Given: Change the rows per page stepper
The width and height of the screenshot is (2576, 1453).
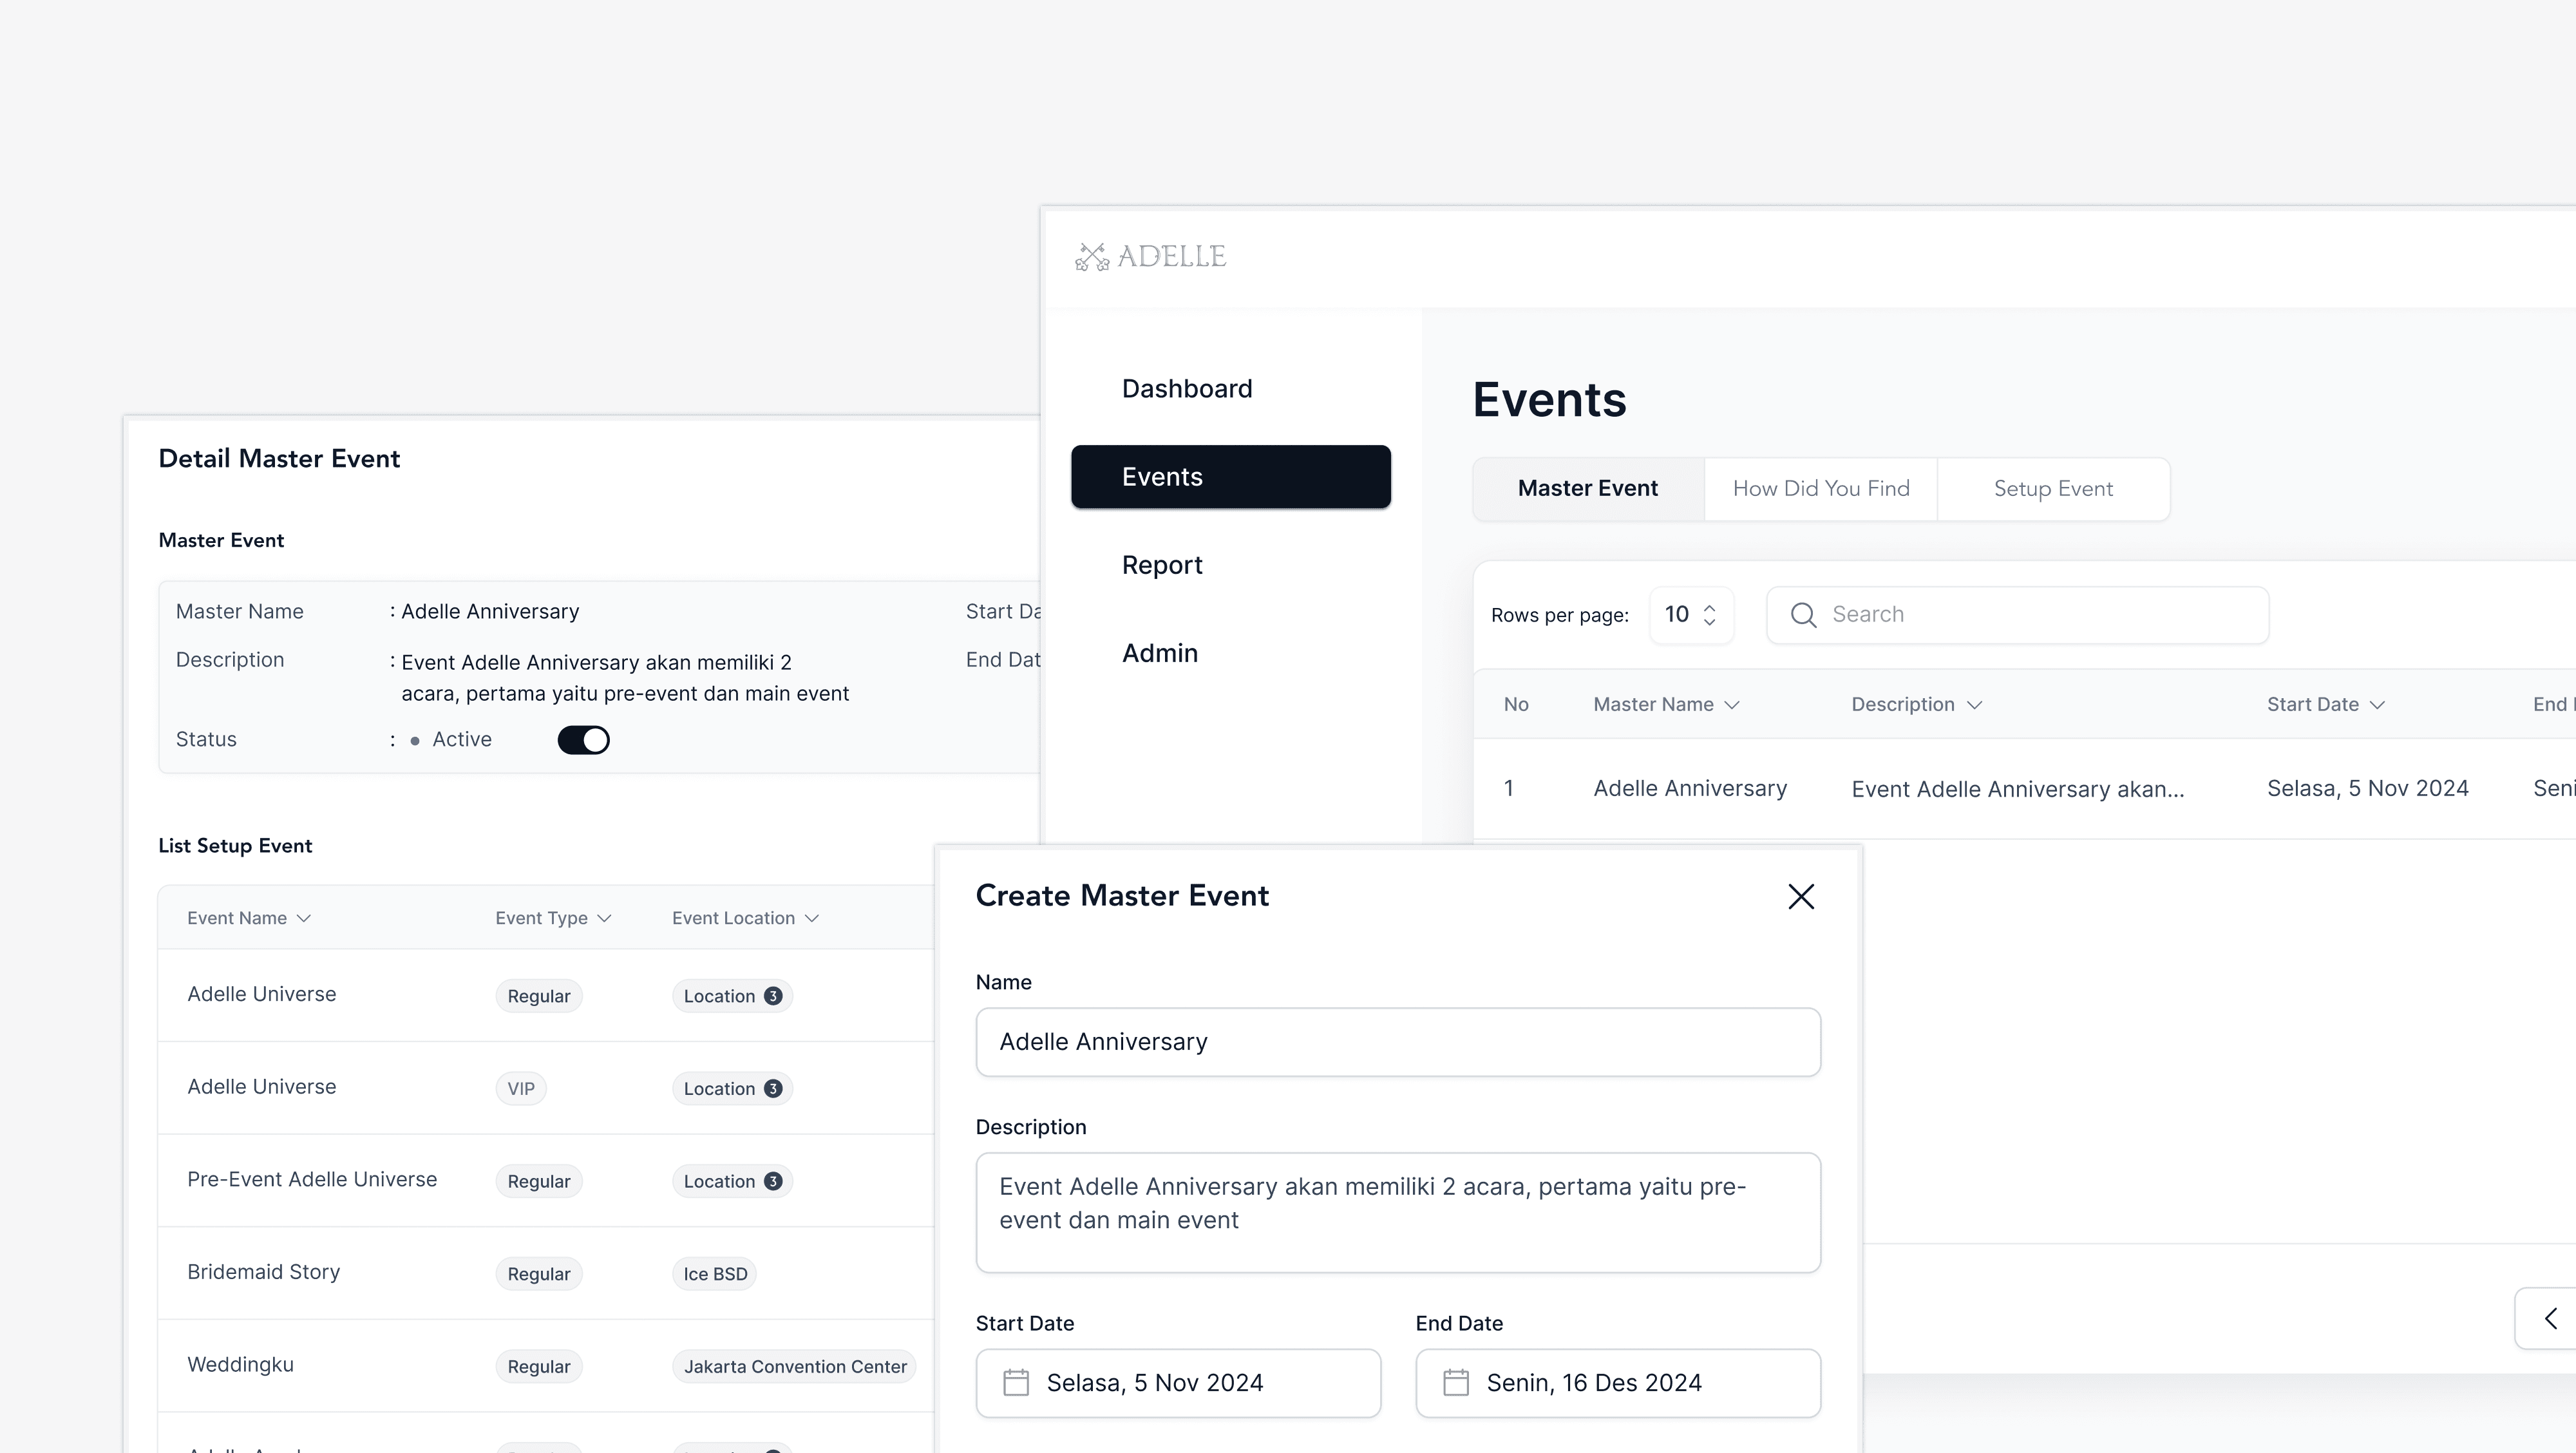Looking at the screenshot, I should 1709,615.
